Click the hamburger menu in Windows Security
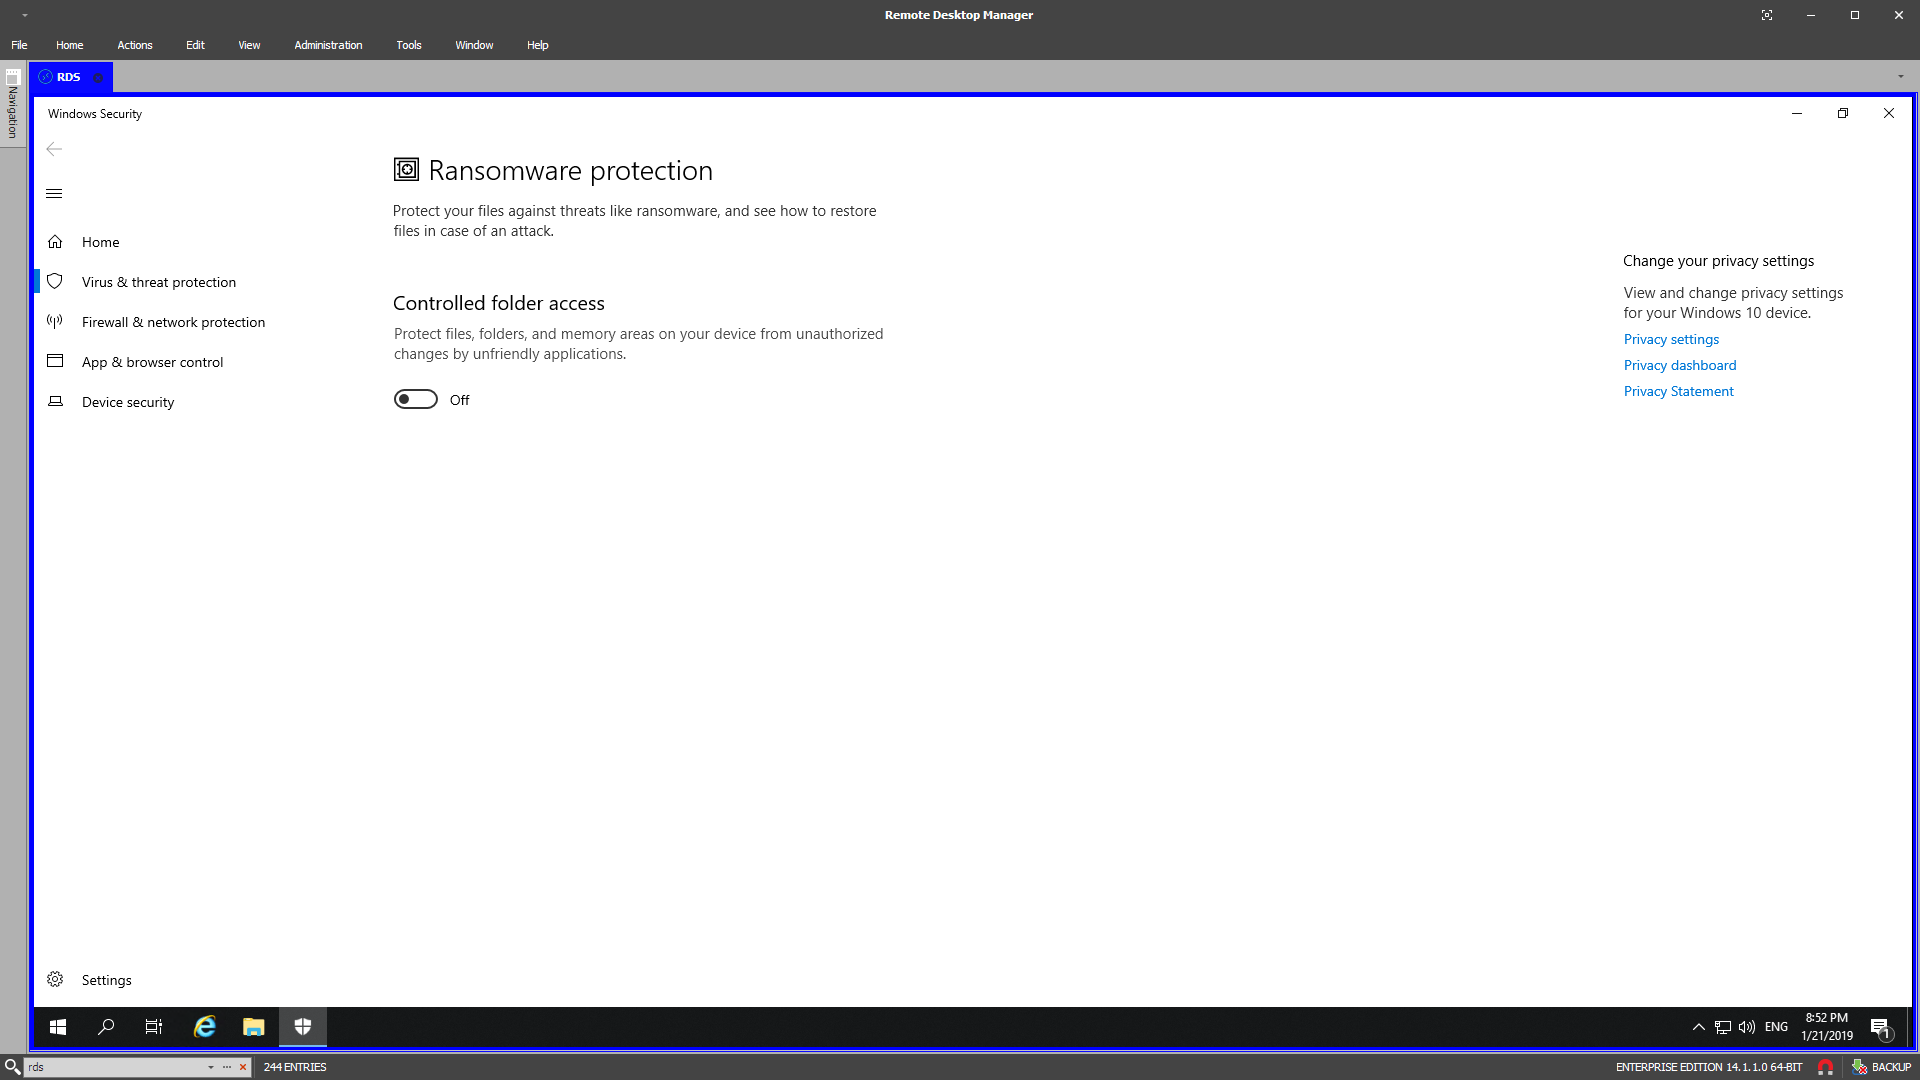Screen dimensions: 1920x1080 54,193
